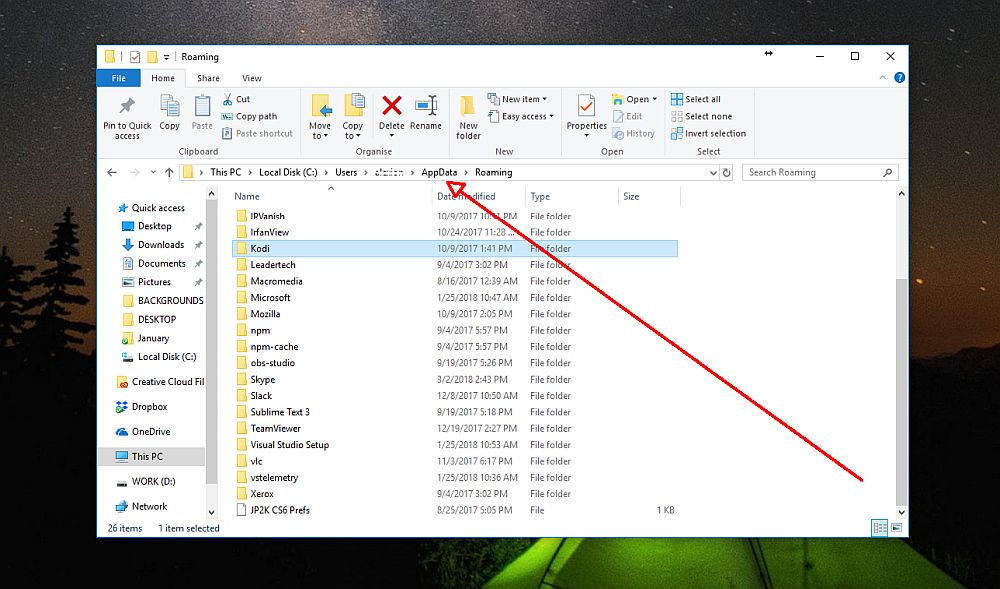Click the Copy icon in Clipboard group
The width and height of the screenshot is (1000, 589).
click(170, 106)
